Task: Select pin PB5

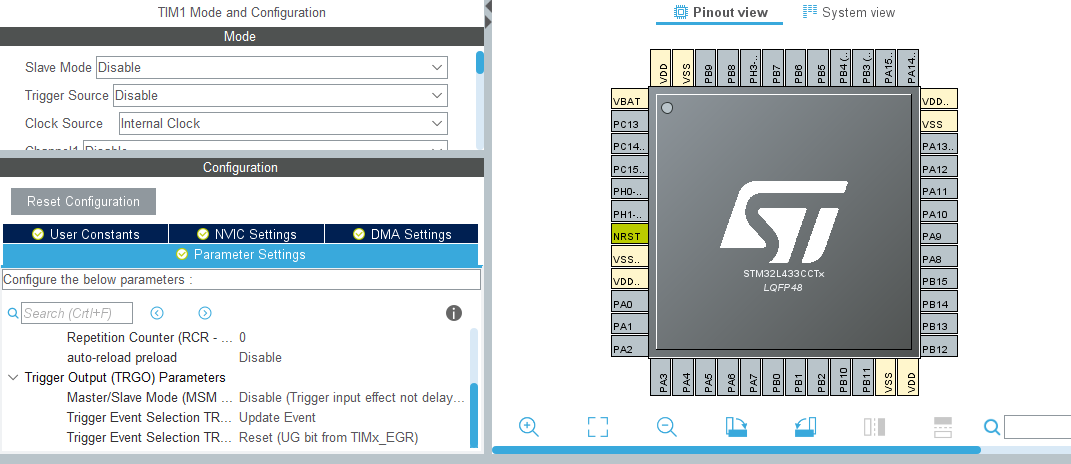Action: point(820,68)
